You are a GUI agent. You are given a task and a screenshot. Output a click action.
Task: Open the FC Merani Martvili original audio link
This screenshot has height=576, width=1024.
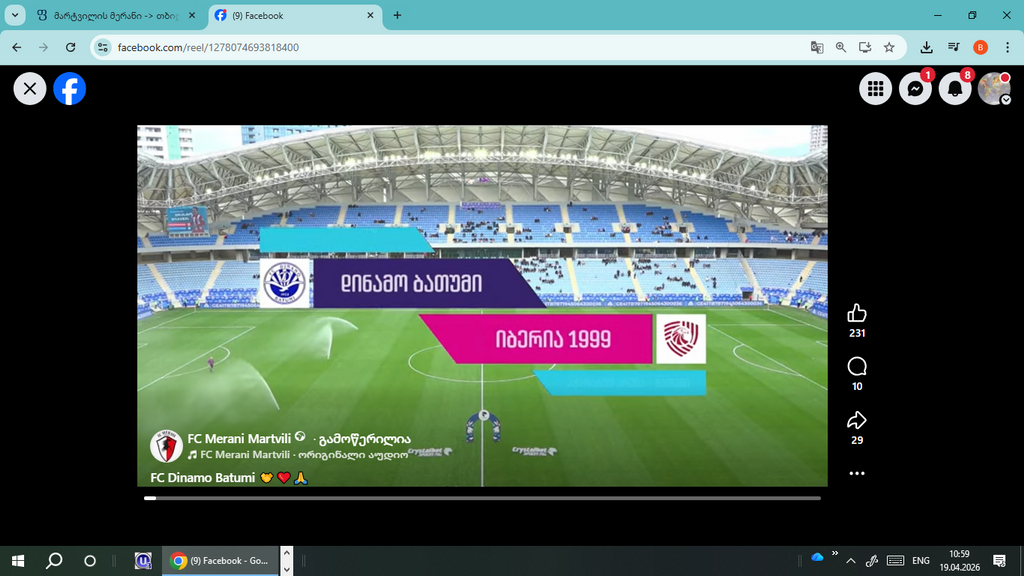click(x=304, y=455)
